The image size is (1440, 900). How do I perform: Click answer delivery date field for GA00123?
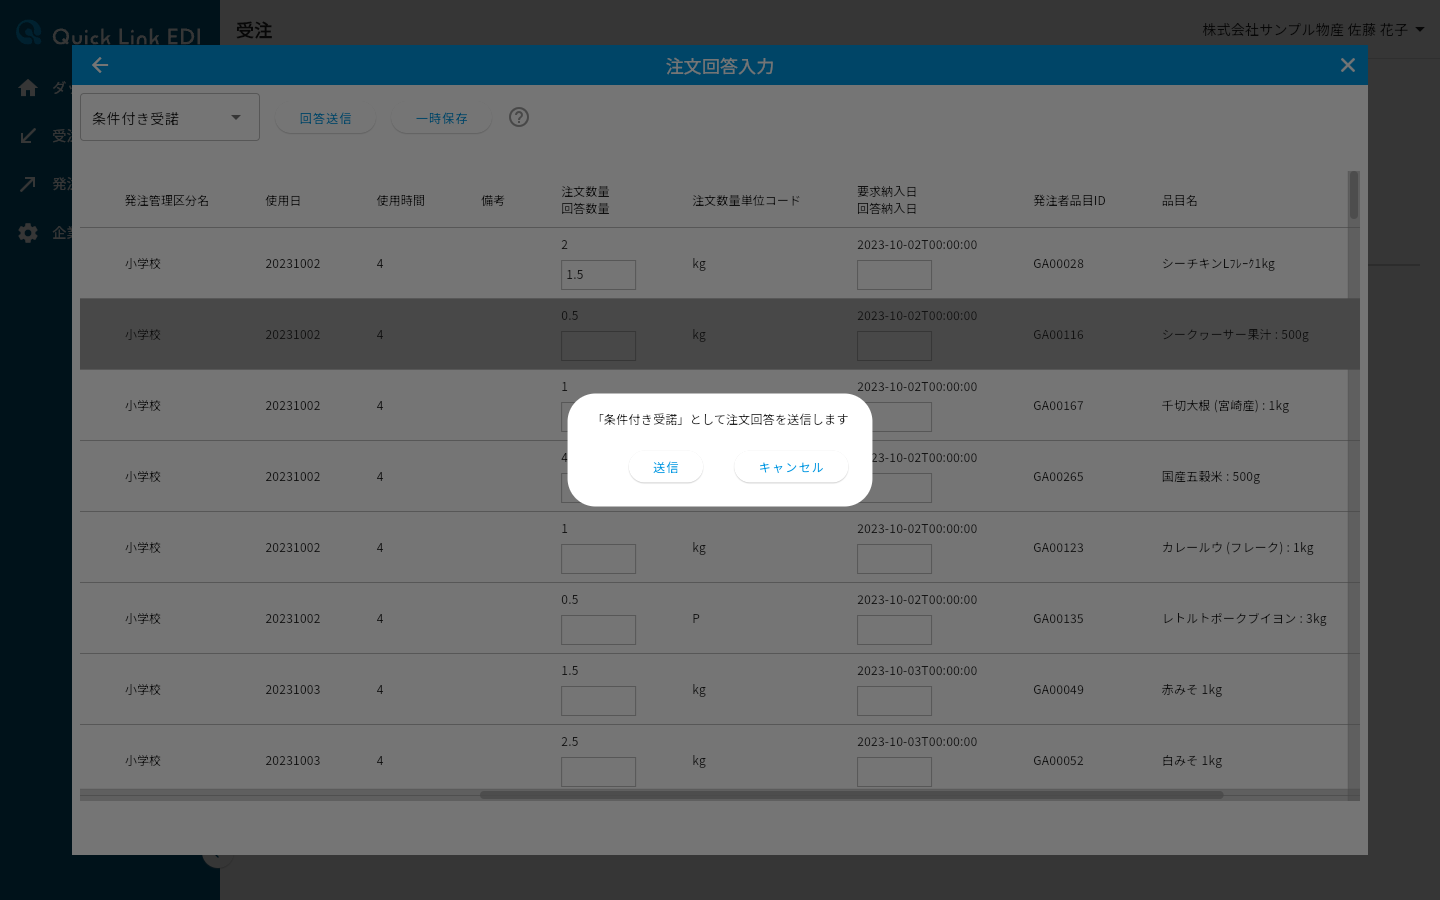point(894,559)
